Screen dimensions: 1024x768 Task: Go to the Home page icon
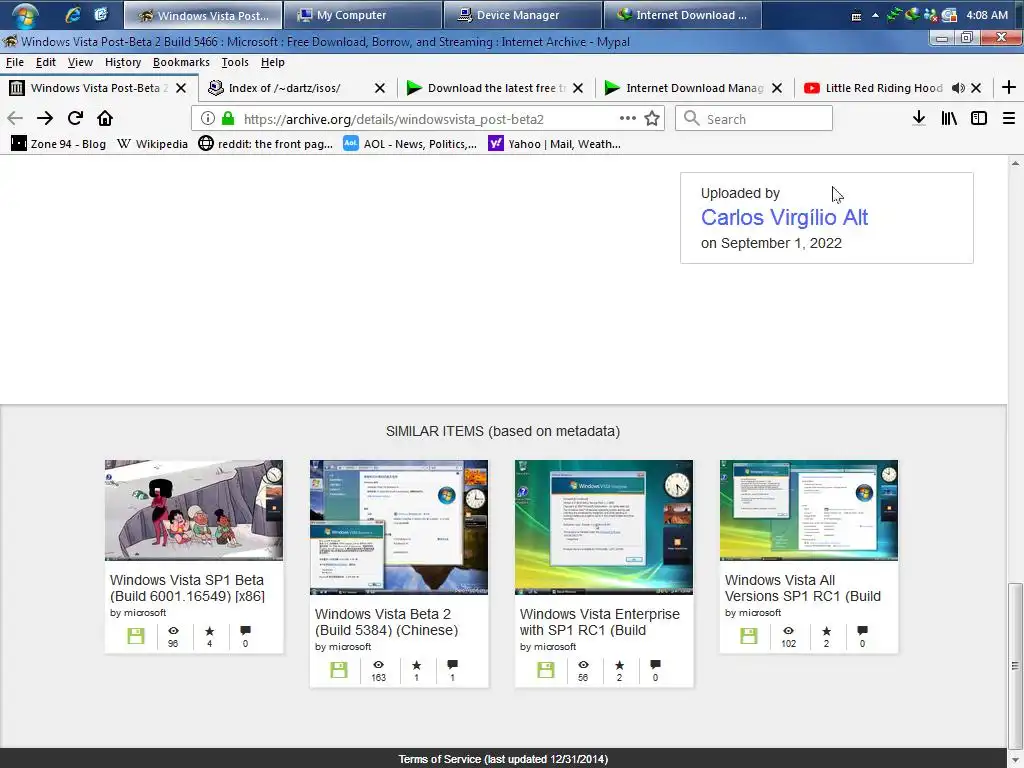pos(104,118)
